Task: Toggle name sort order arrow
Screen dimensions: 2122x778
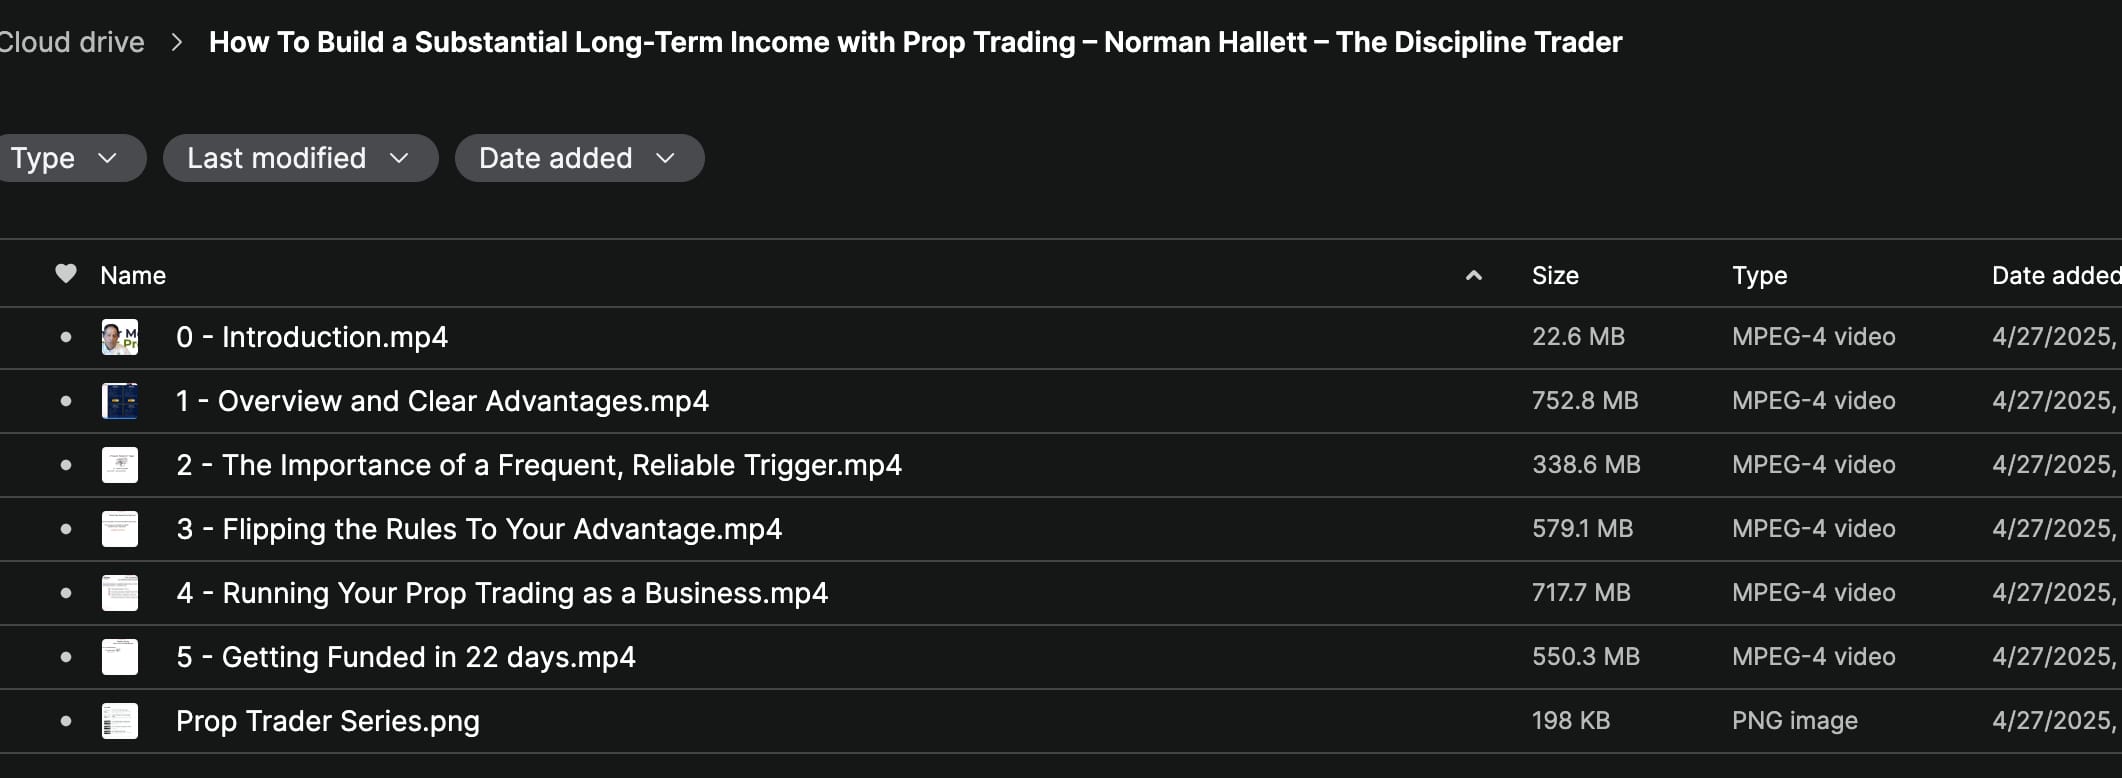Action: (x=1473, y=275)
